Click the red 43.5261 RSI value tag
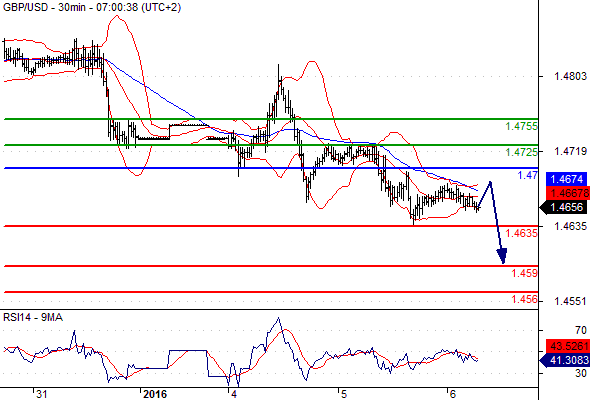Screen dimensions: 590x400 568,346
